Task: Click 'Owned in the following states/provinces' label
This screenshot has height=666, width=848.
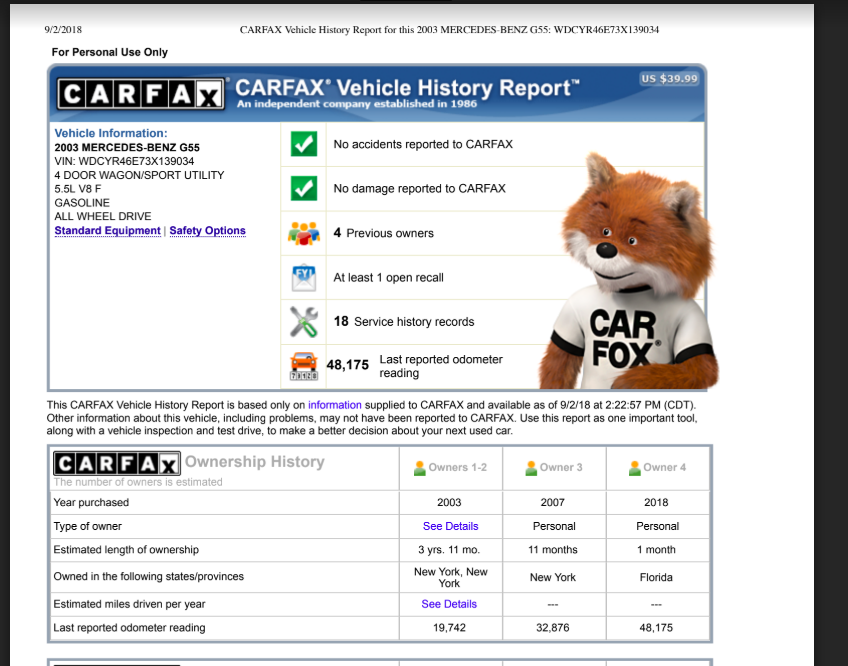Action: pos(148,576)
